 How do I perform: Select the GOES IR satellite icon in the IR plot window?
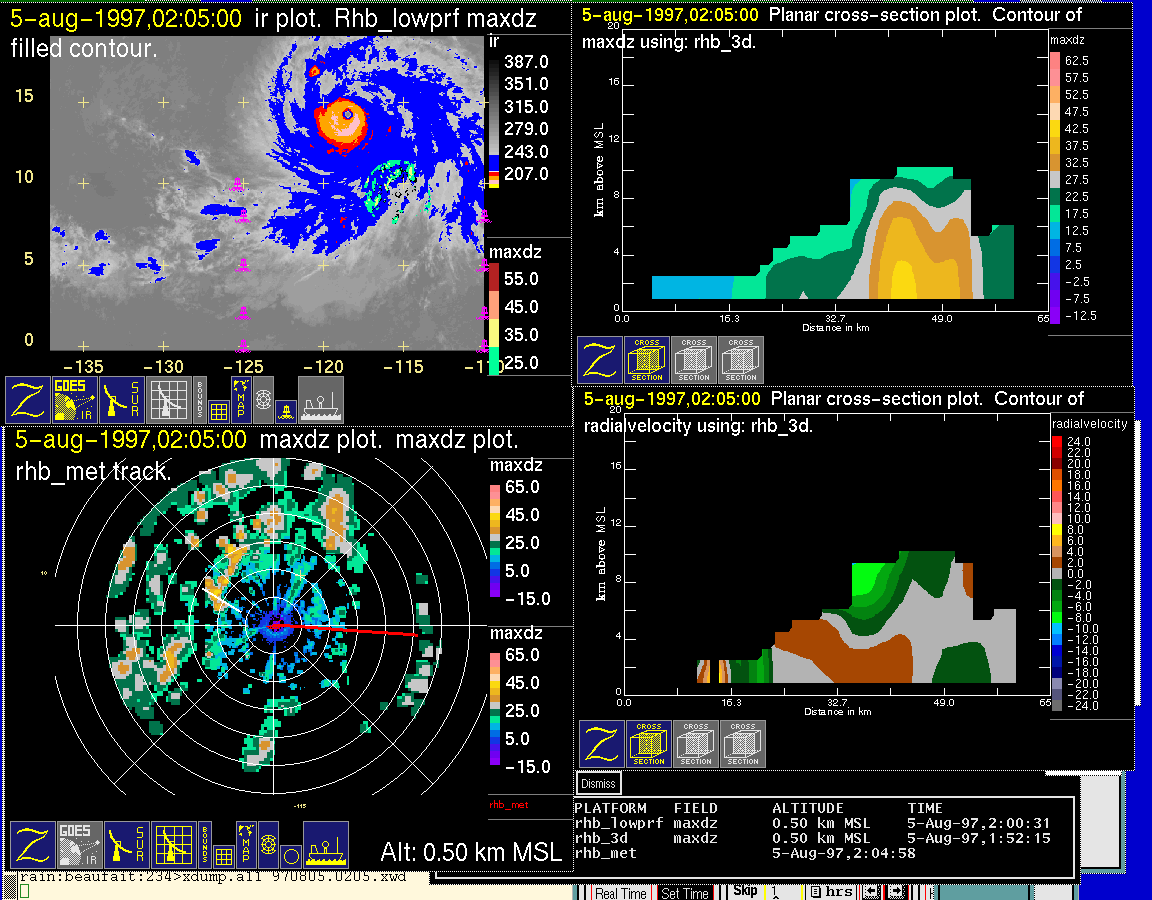tap(76, 400)
